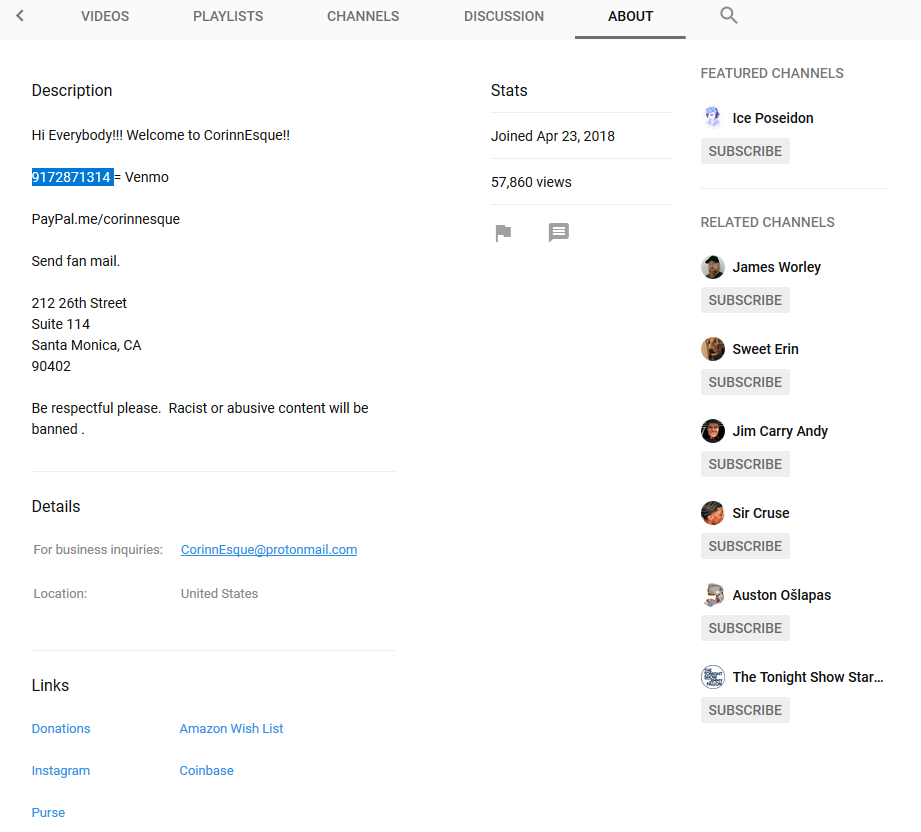Switch to the Channels tab

pos(363,16)
